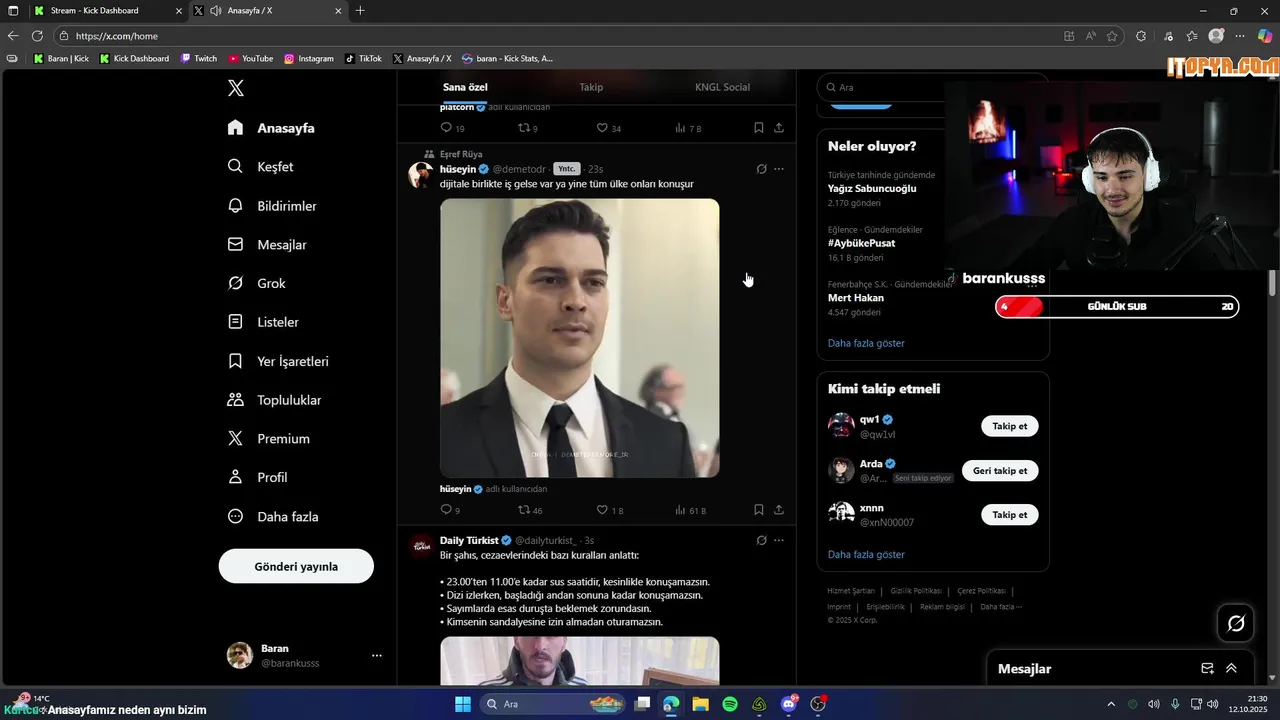Like hüseyin's post

click(609, 510)
